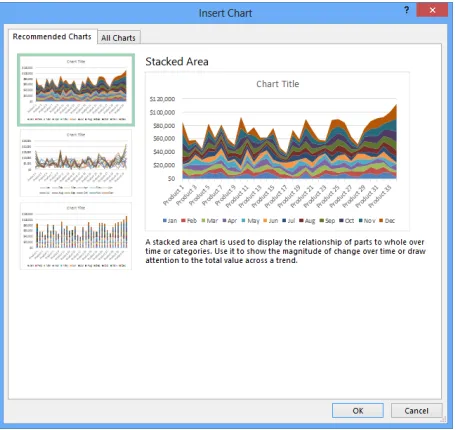
Task: Click the Jul legend entry
Action: tap(289, 221)
